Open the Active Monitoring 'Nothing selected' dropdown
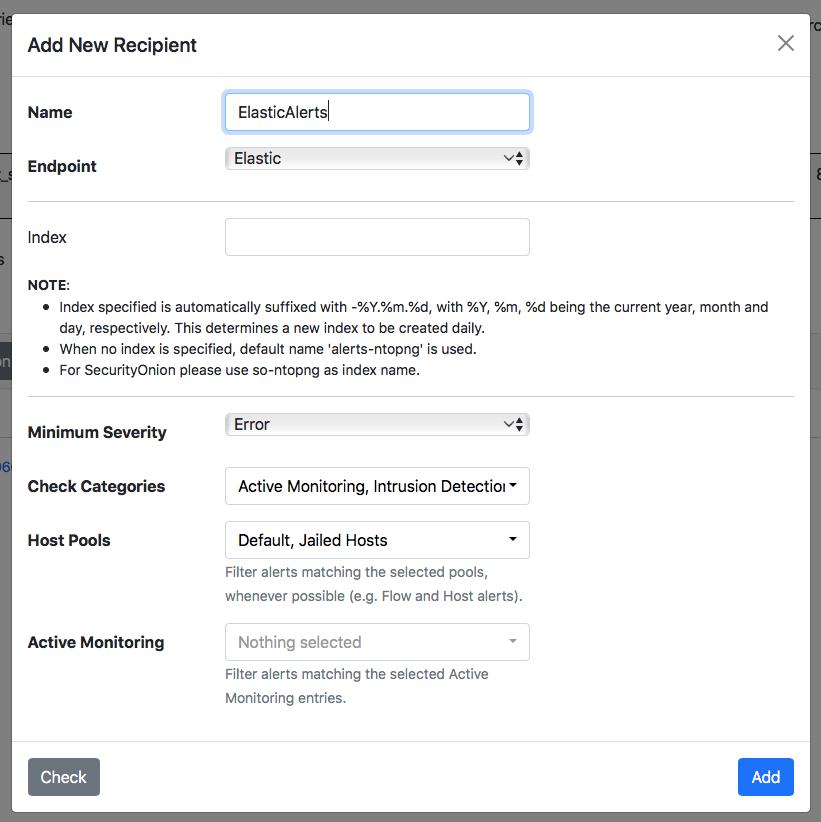Screen dimensions: 821x822 [377, 642]
